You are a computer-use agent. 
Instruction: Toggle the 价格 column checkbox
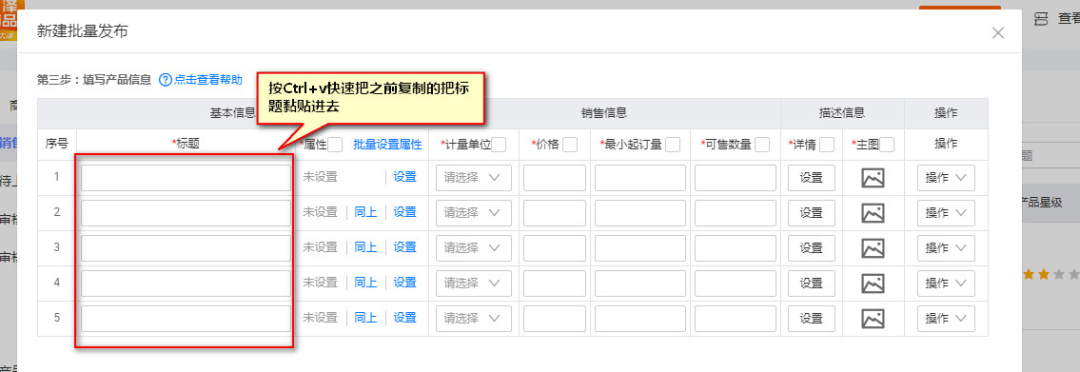coord(570,145)
